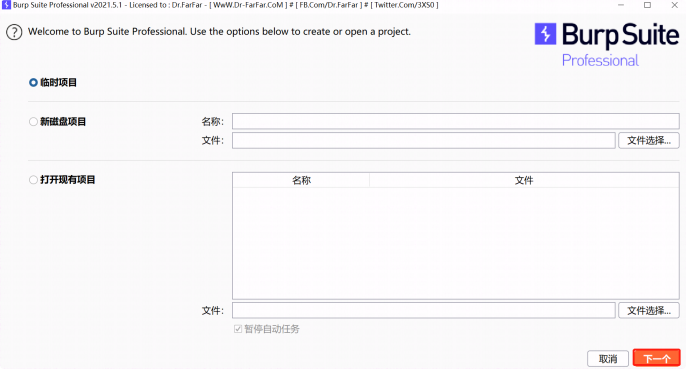Click the new project 名称 input field
This screenshot has height=369, width=686.
coord(455,121)
